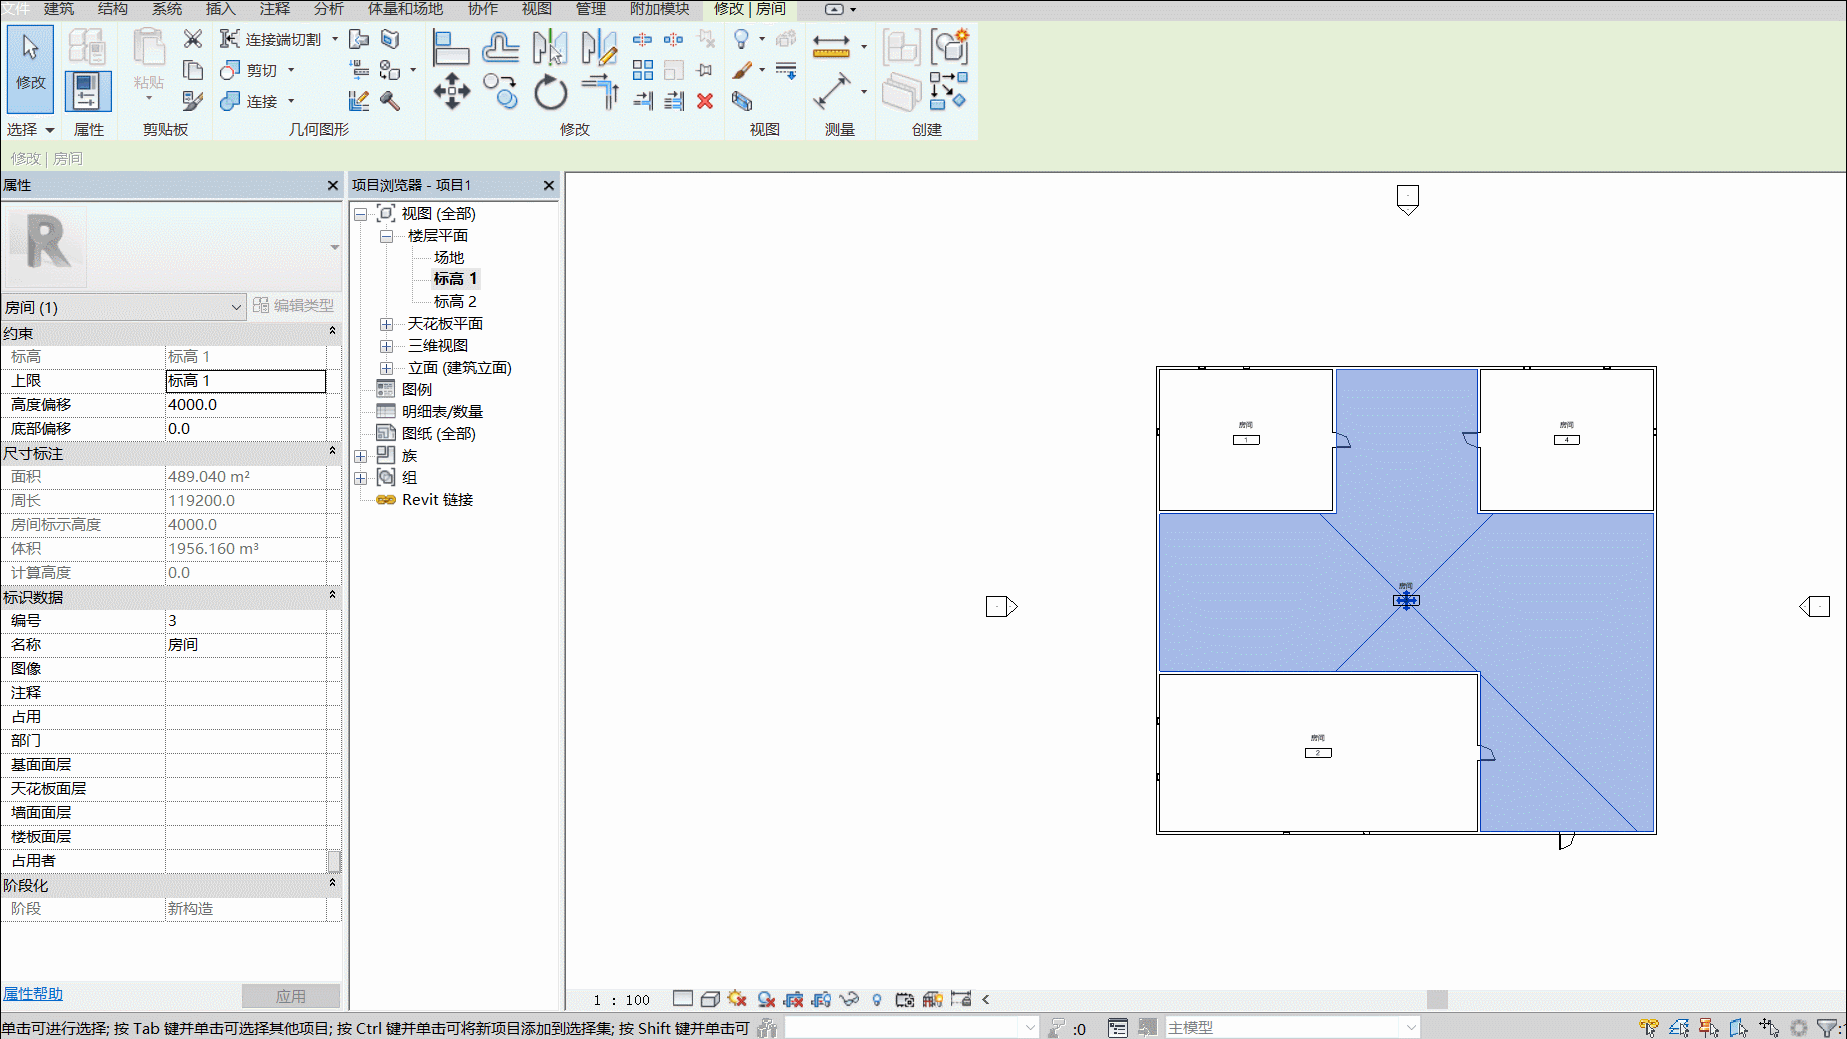Click the 编辑类型 button
1847x1039 pixels.
coord(293,306)
